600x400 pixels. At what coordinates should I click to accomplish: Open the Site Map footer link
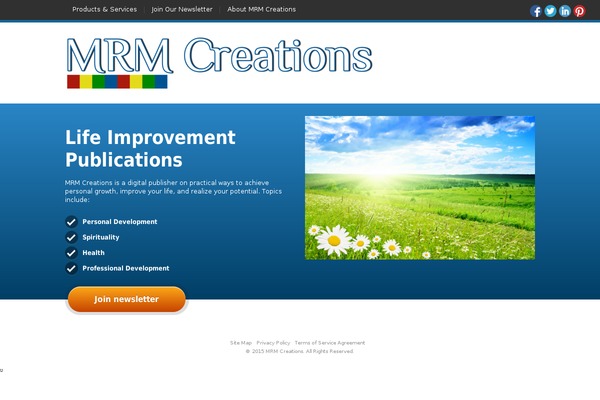(241, 343)
